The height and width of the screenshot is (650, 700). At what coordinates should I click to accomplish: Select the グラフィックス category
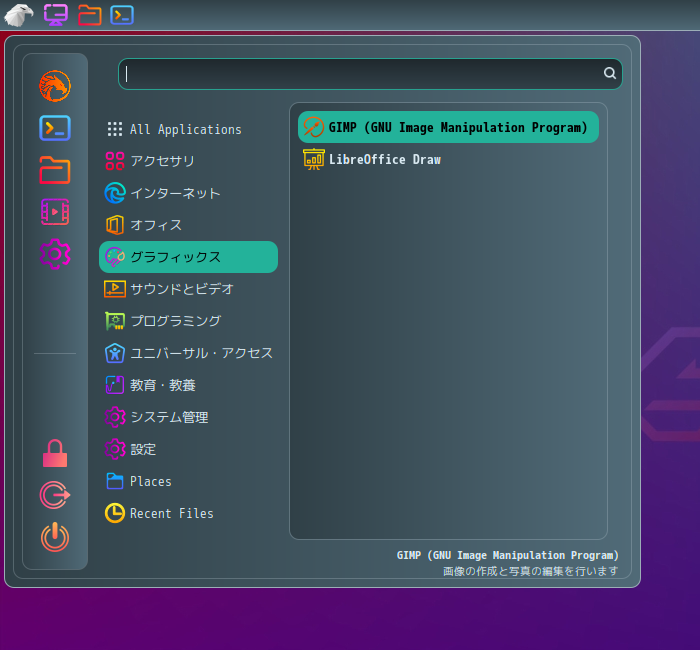188,257
